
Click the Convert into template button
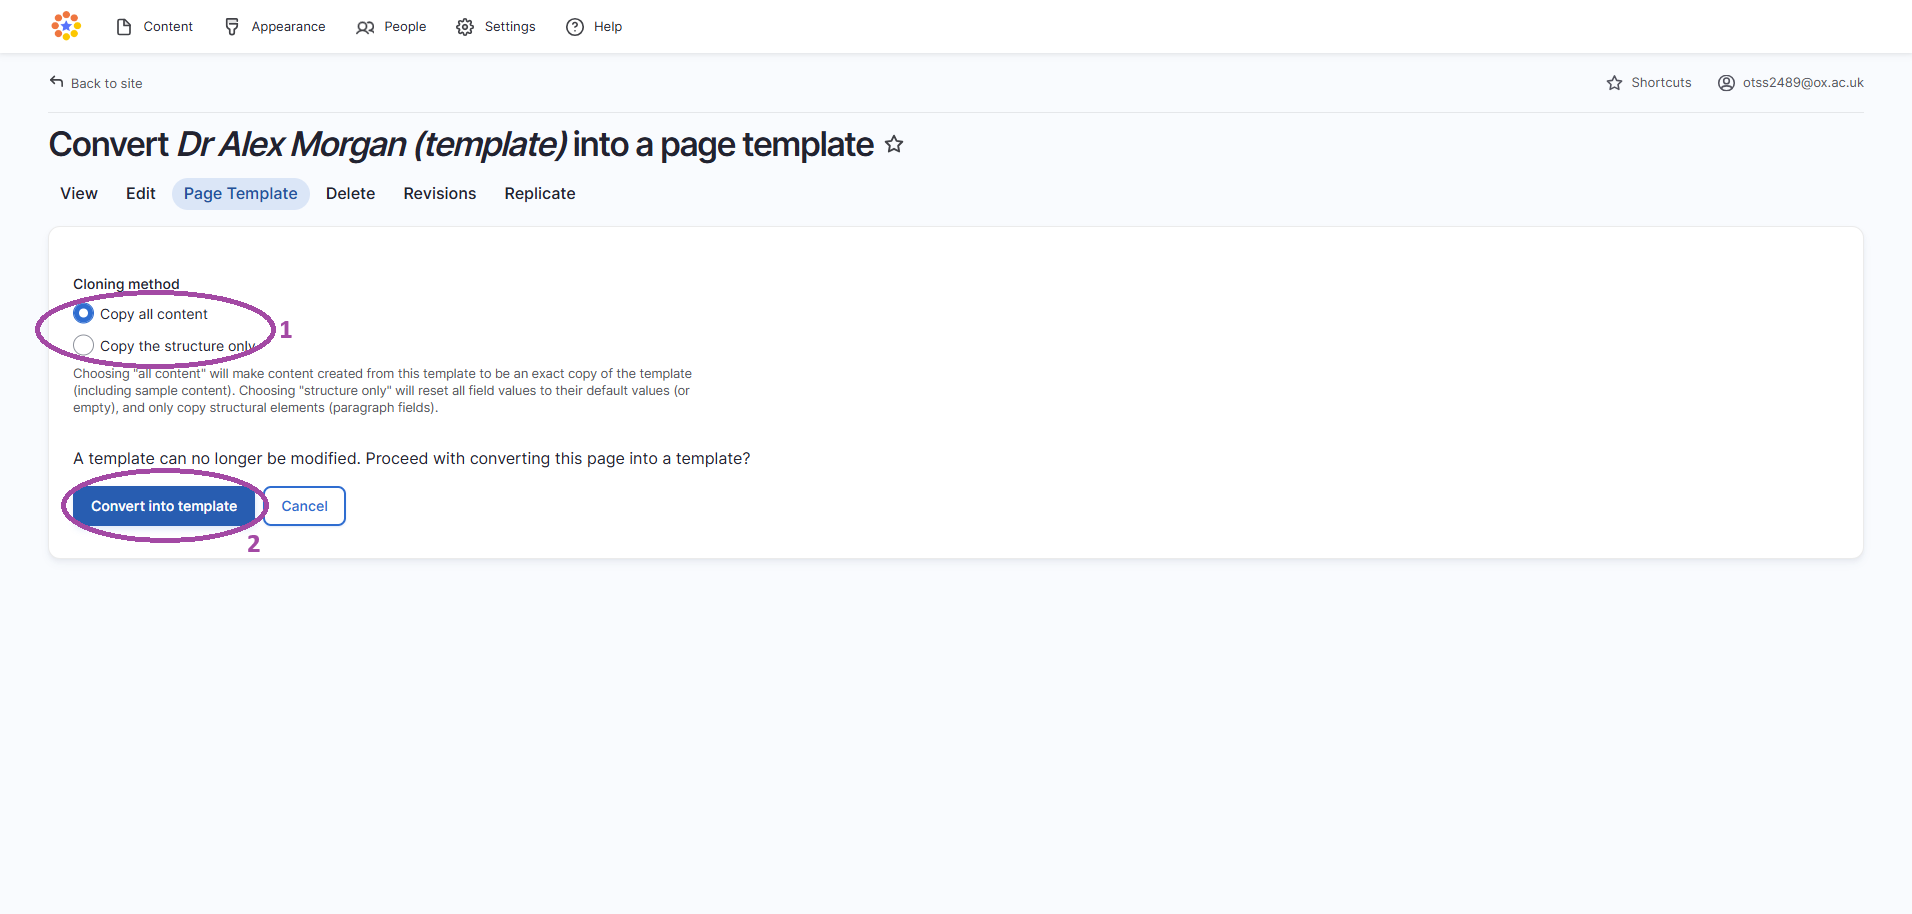pyautogui.click(x=163, y=506)
